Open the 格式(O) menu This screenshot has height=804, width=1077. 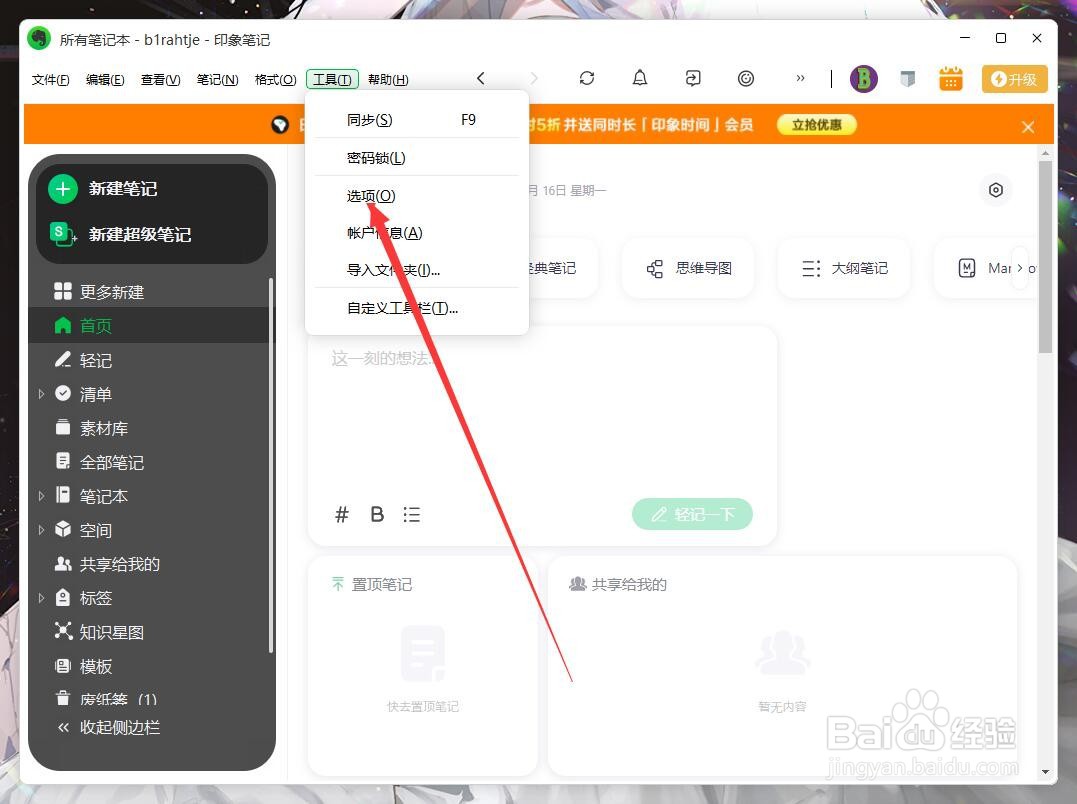pyautogui.click(x=275, y=80)
